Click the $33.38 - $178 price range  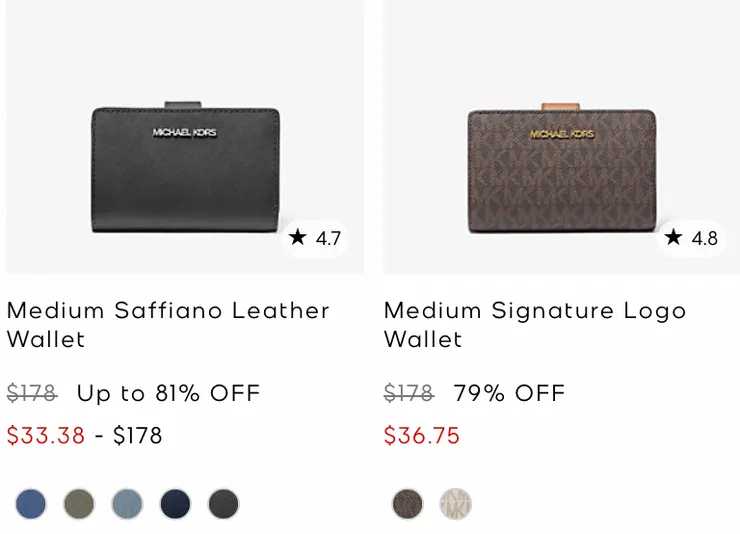pos(84,436)
